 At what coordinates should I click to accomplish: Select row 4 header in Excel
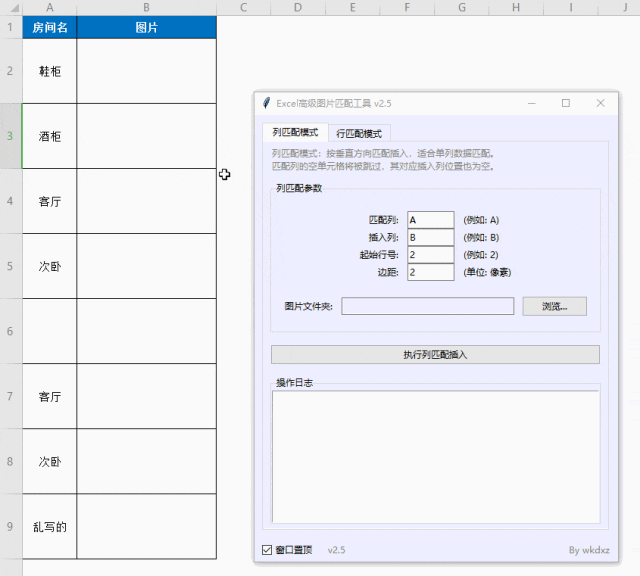point(11,201)
